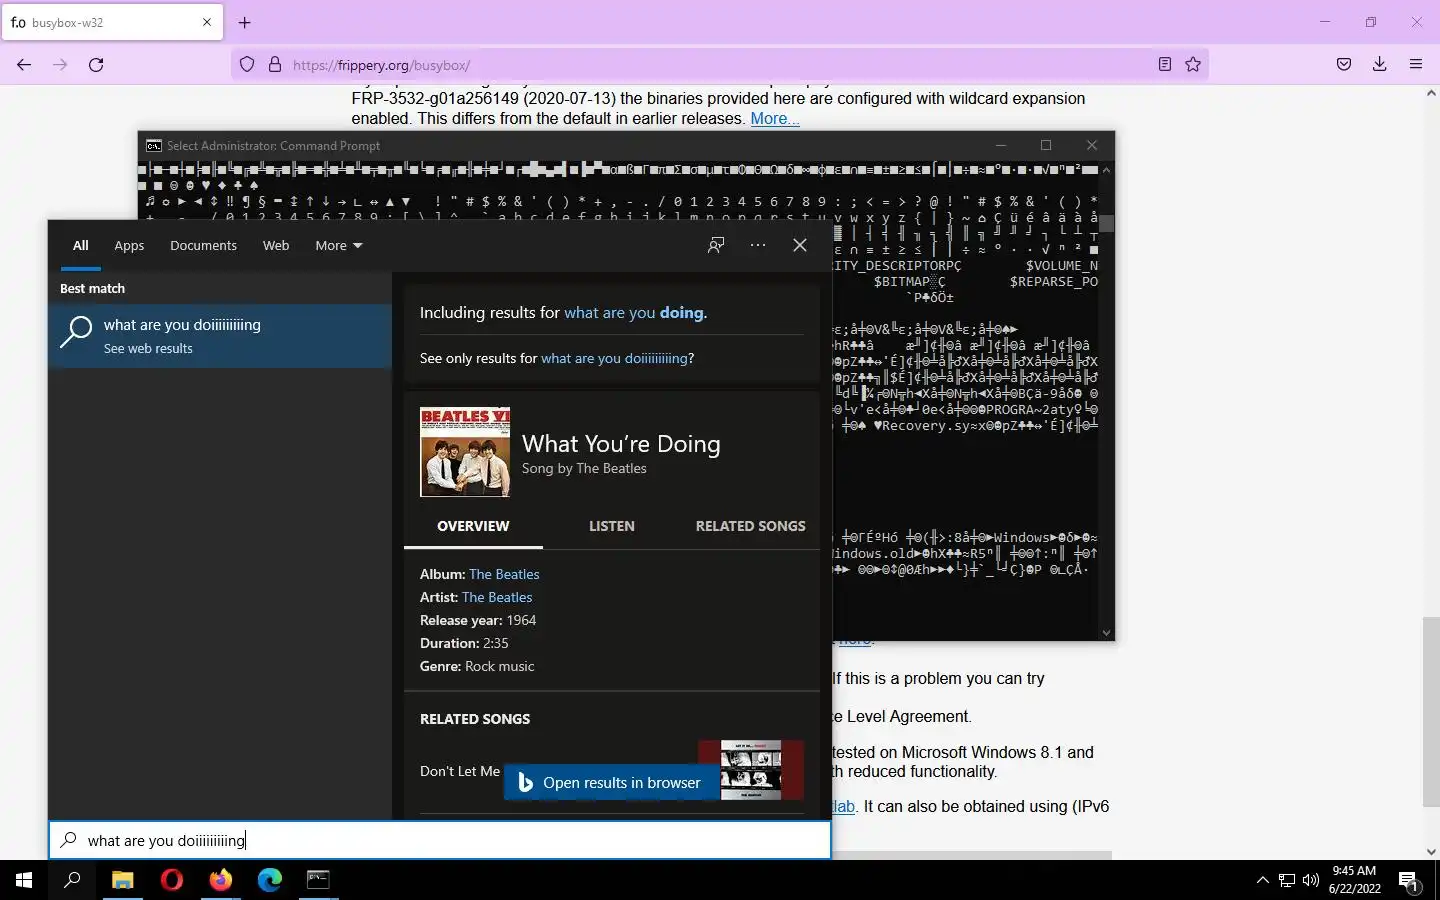Open tracking protection shield icon
The height and width of the screenshot is (900, 1440).
(x=247, y=65)
